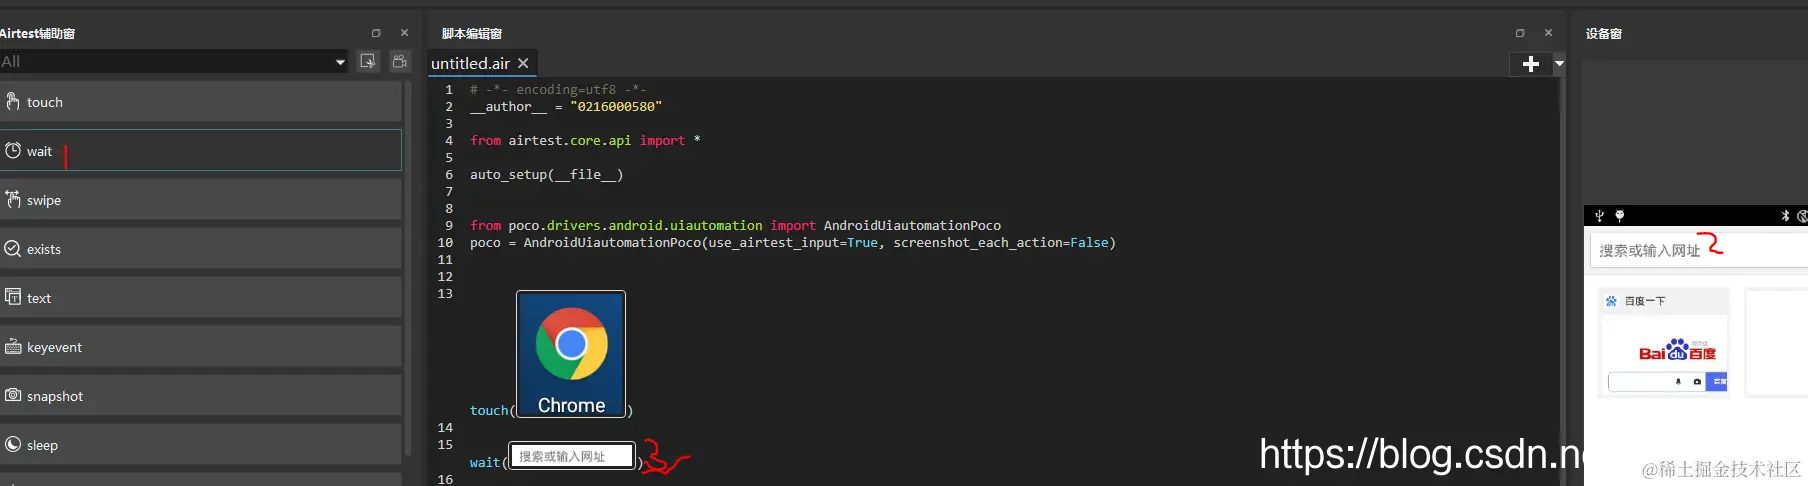
Task: Select the text command
Action: pos(200,298)
